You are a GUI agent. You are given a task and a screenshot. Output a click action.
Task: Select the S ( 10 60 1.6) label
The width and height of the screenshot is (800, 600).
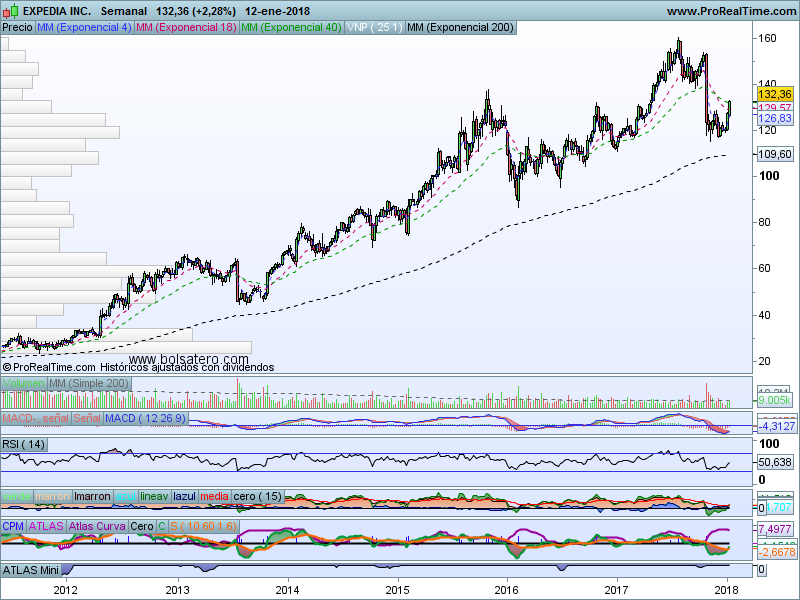point(204,526)
